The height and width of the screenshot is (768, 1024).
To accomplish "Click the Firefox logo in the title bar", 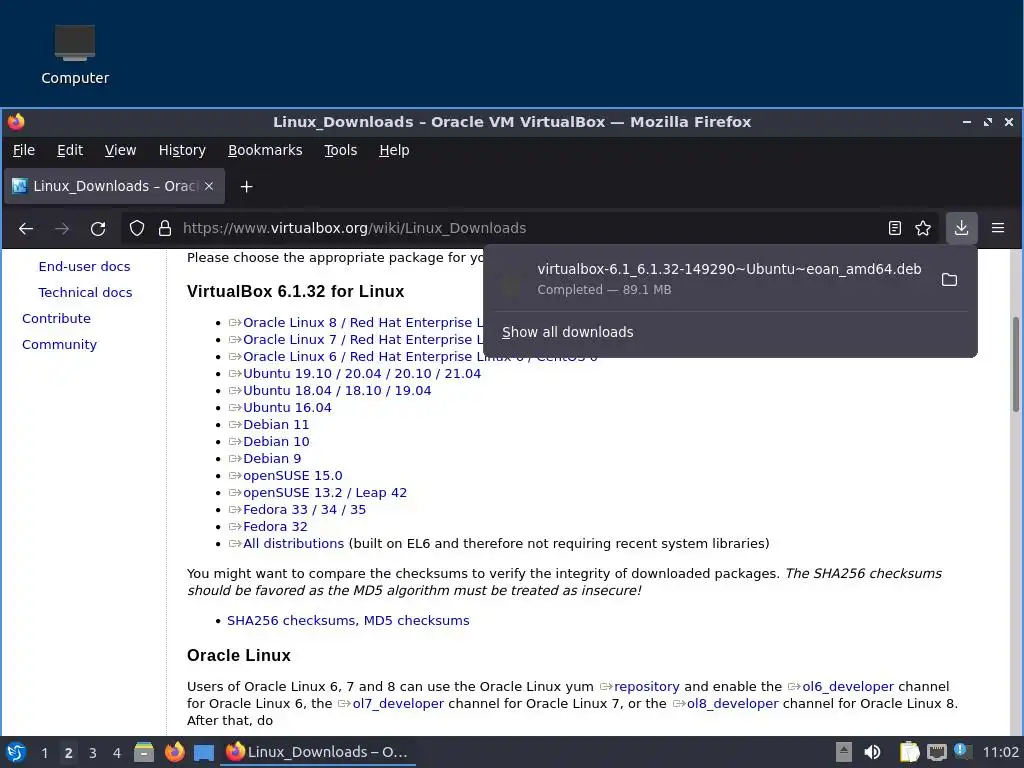I will 16,121.
